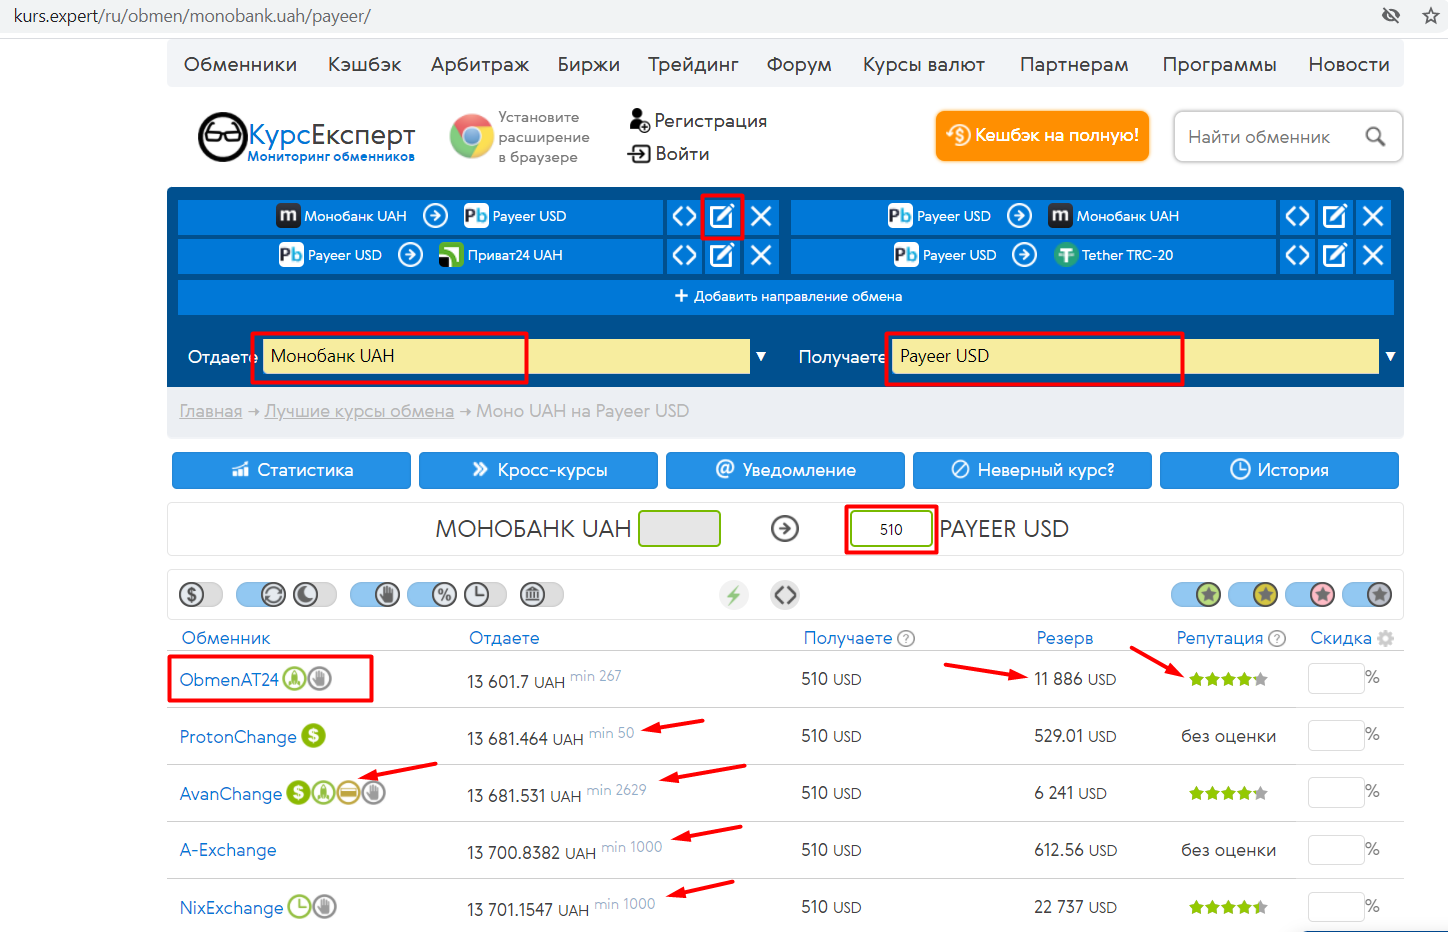Toggle the circular arrows filter switch
This screenshot has height=932, width=1448.
pyautogui.click(x=262, y=595)
